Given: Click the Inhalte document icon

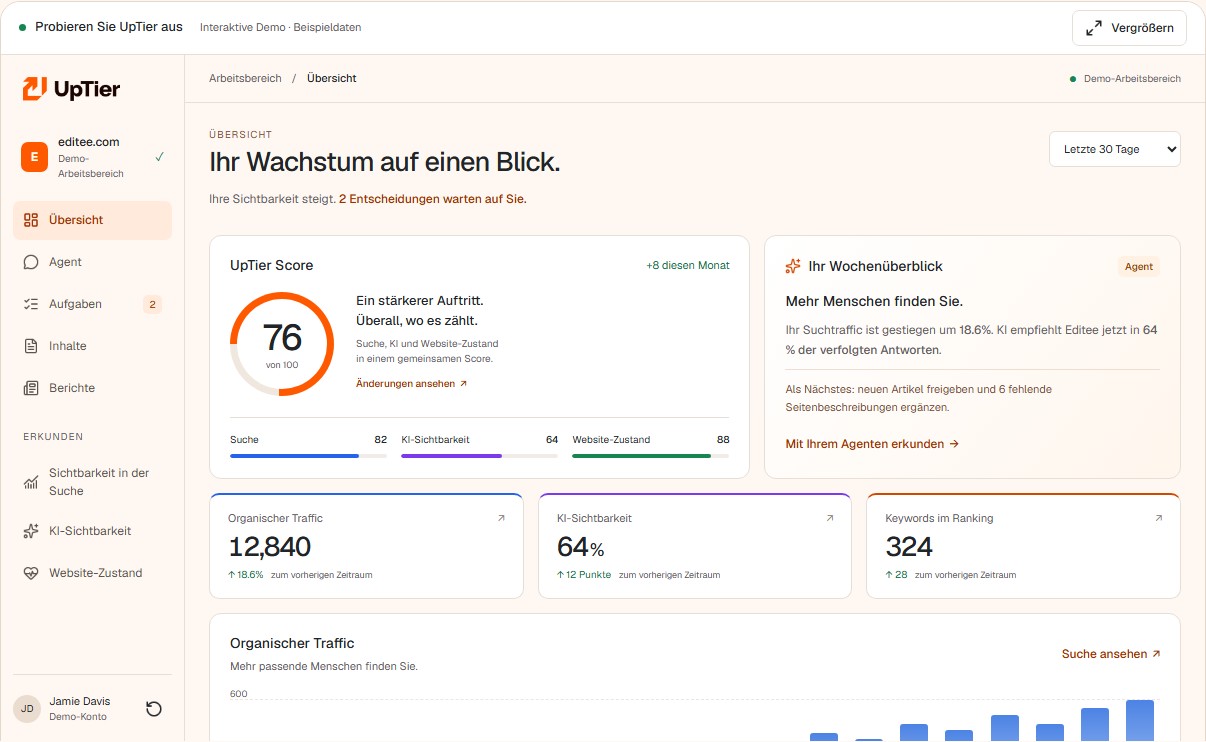Looking at the screenshot, I should (31, 346).
